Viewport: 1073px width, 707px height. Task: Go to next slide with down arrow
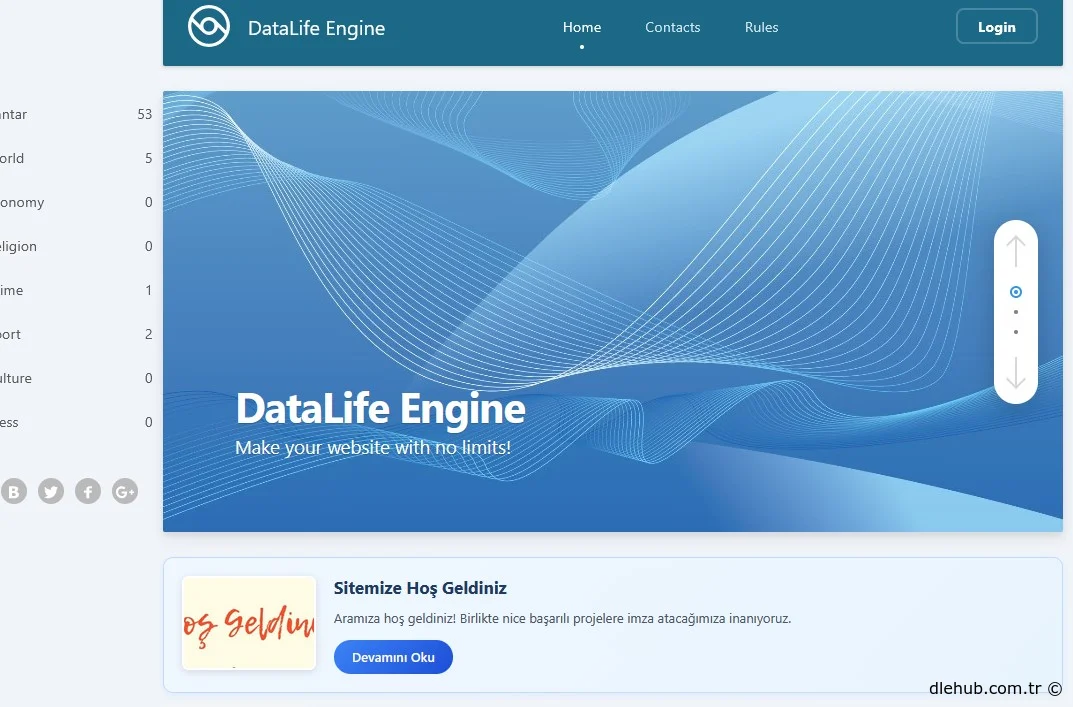[1016, 372]
